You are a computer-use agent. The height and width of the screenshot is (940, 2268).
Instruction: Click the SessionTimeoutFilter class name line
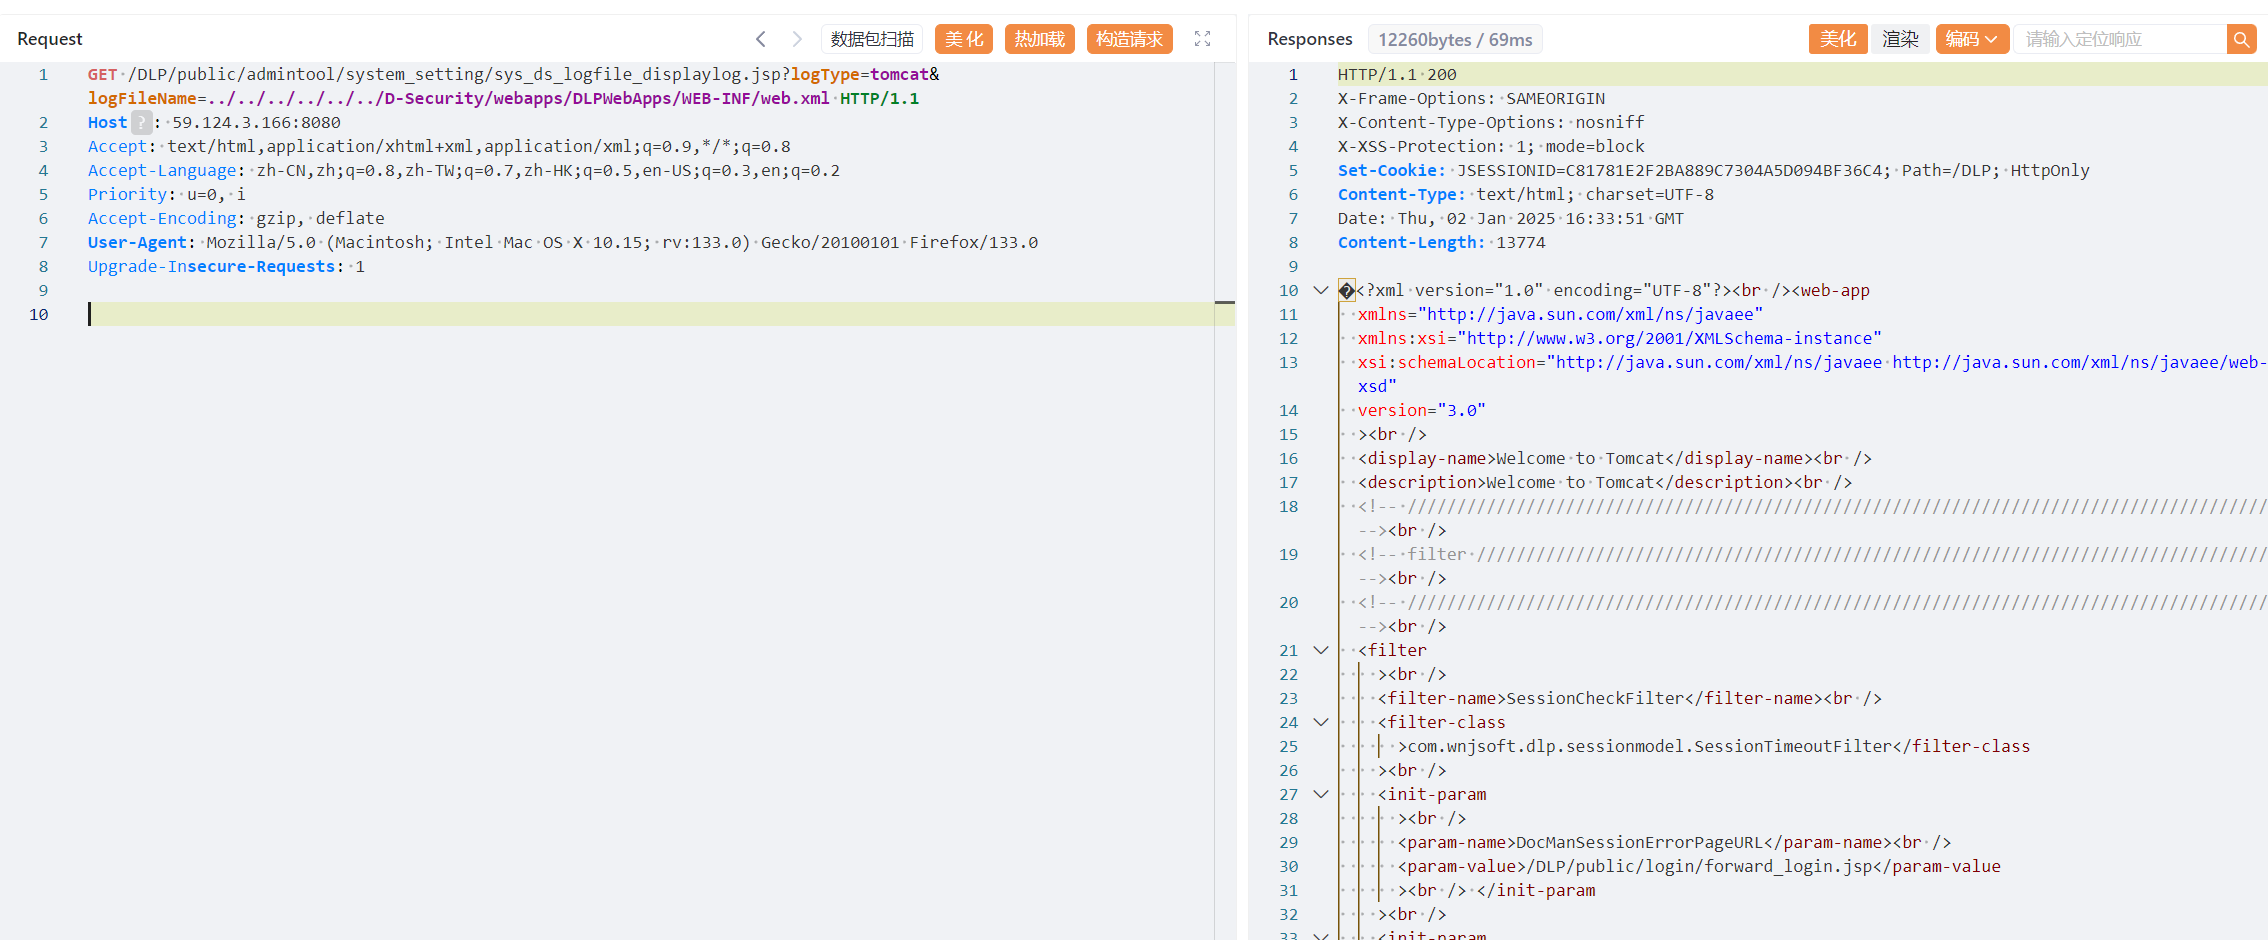click(x=1714, y=746)
